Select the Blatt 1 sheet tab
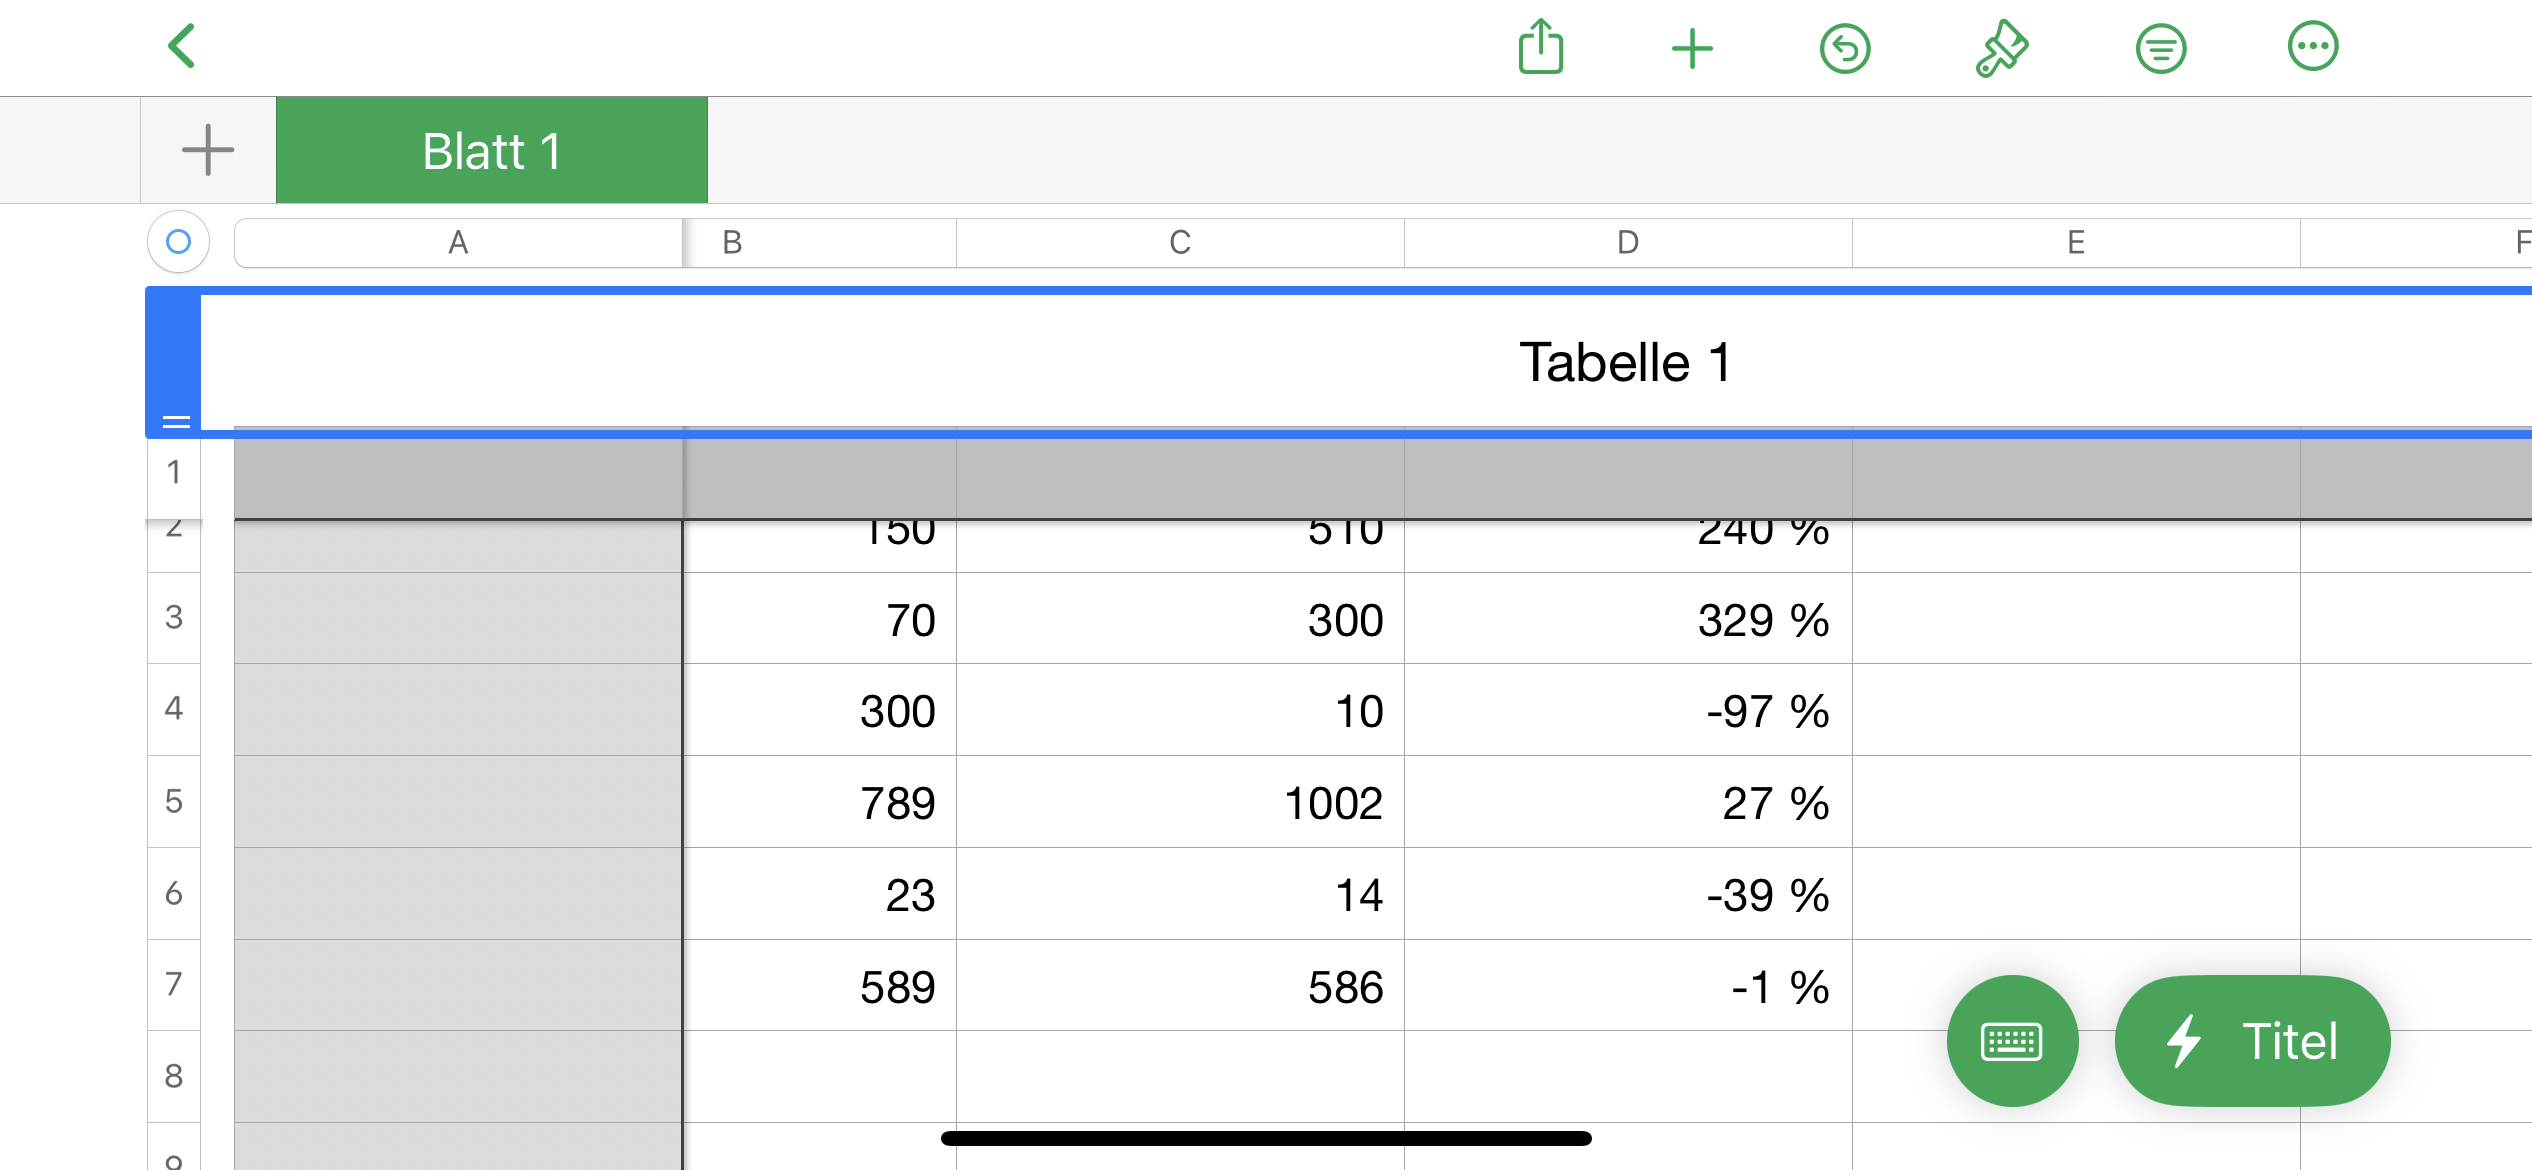The width and height of the screenshot is (2532, 1170). pos(491,150)
